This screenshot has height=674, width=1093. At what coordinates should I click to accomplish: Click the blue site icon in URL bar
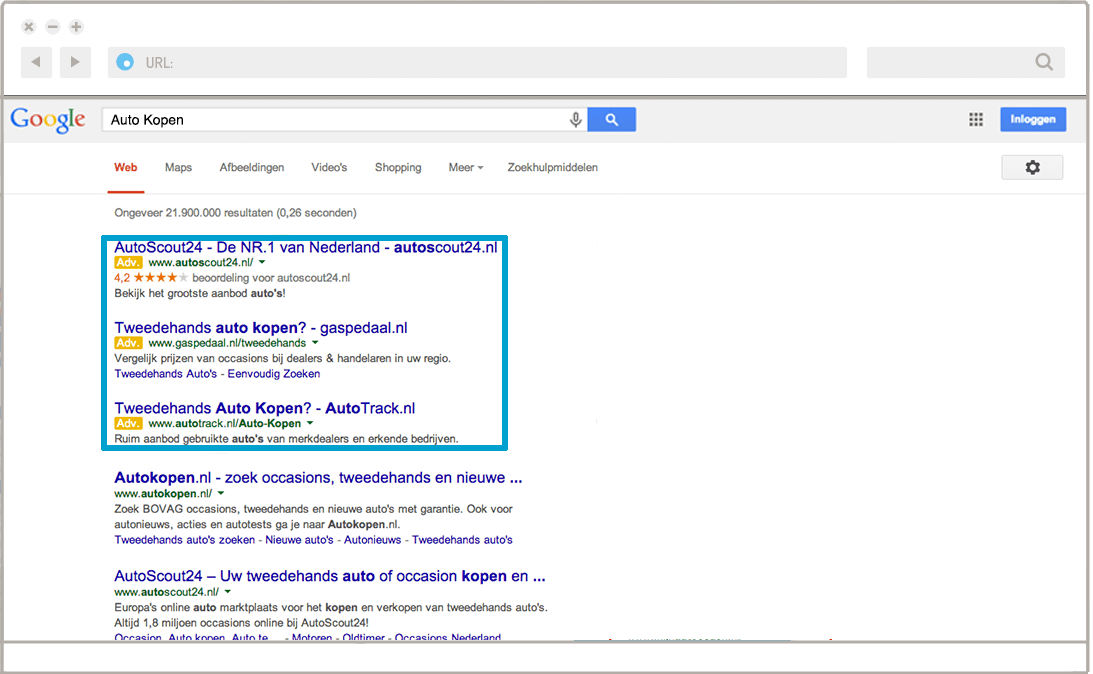(x=125, y=63)
